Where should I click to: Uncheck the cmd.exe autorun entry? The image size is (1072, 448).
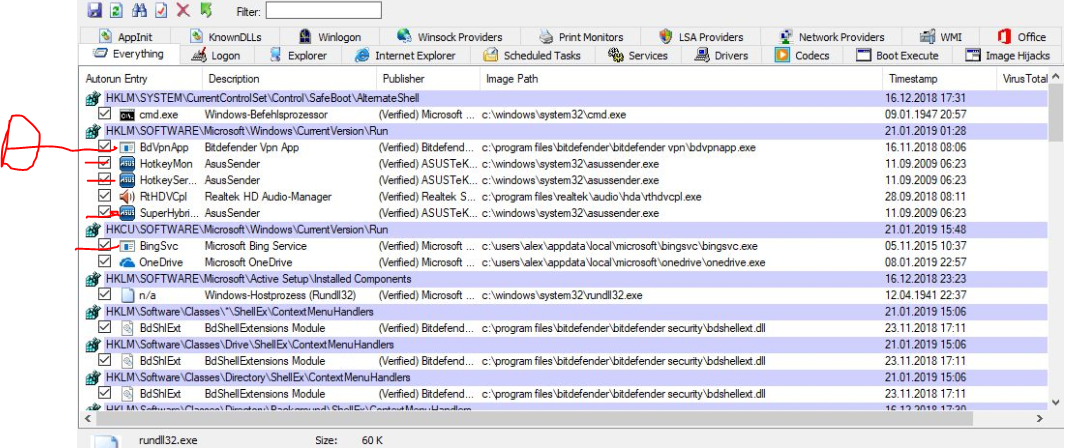pyautogui.click(x=105, y=114)
